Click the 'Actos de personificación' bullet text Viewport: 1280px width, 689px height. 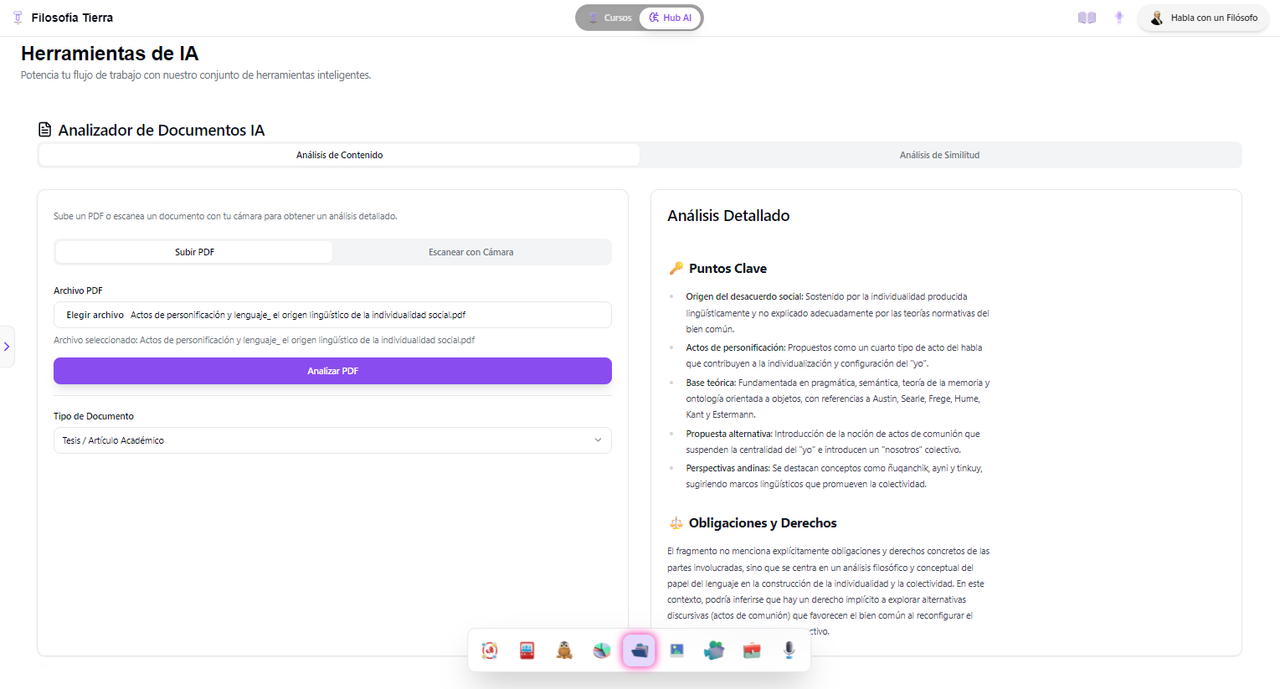(x=834, y=355)
